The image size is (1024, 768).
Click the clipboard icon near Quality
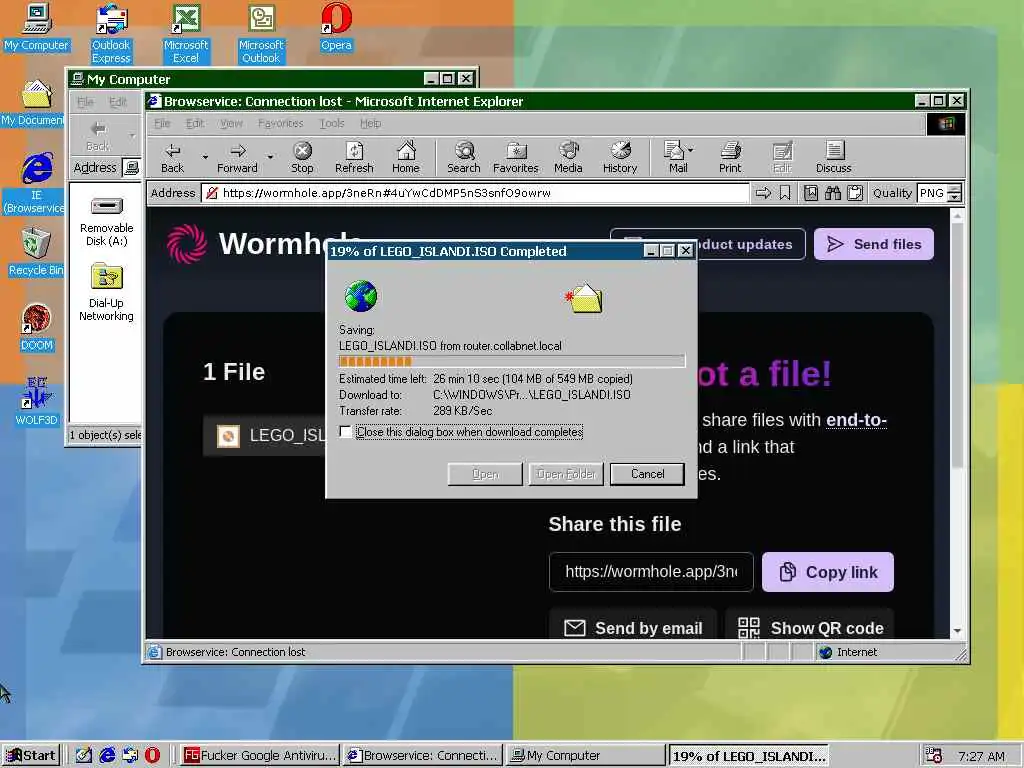point(855,193)
